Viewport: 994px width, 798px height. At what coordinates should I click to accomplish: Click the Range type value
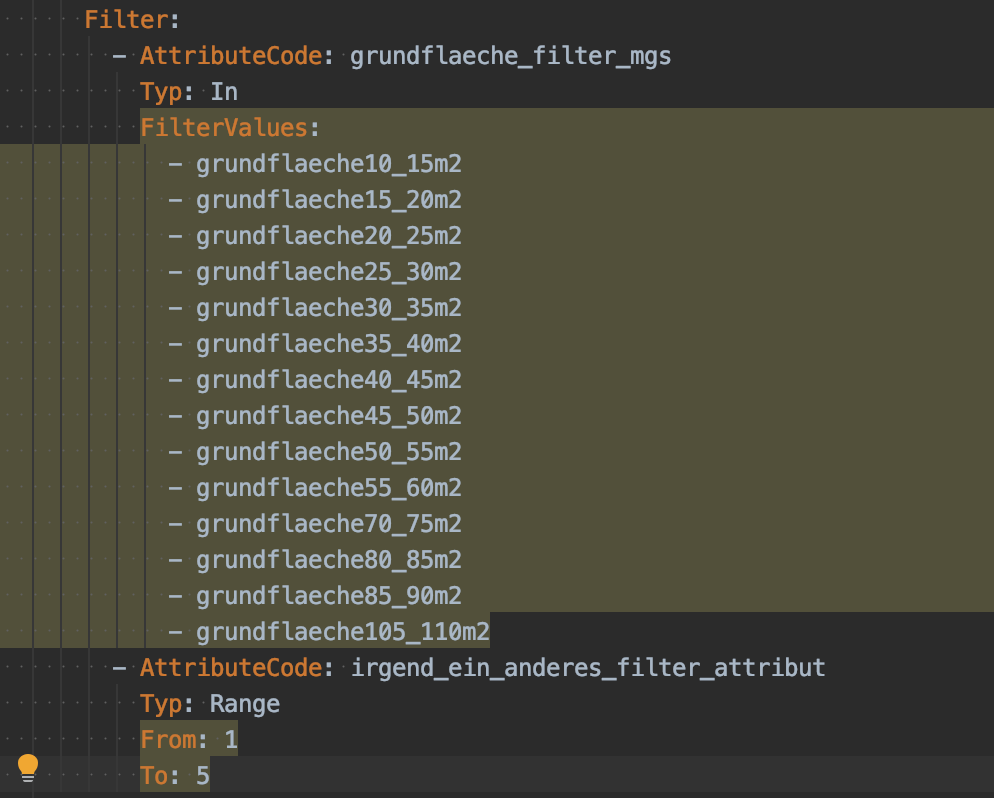(245, 703)
